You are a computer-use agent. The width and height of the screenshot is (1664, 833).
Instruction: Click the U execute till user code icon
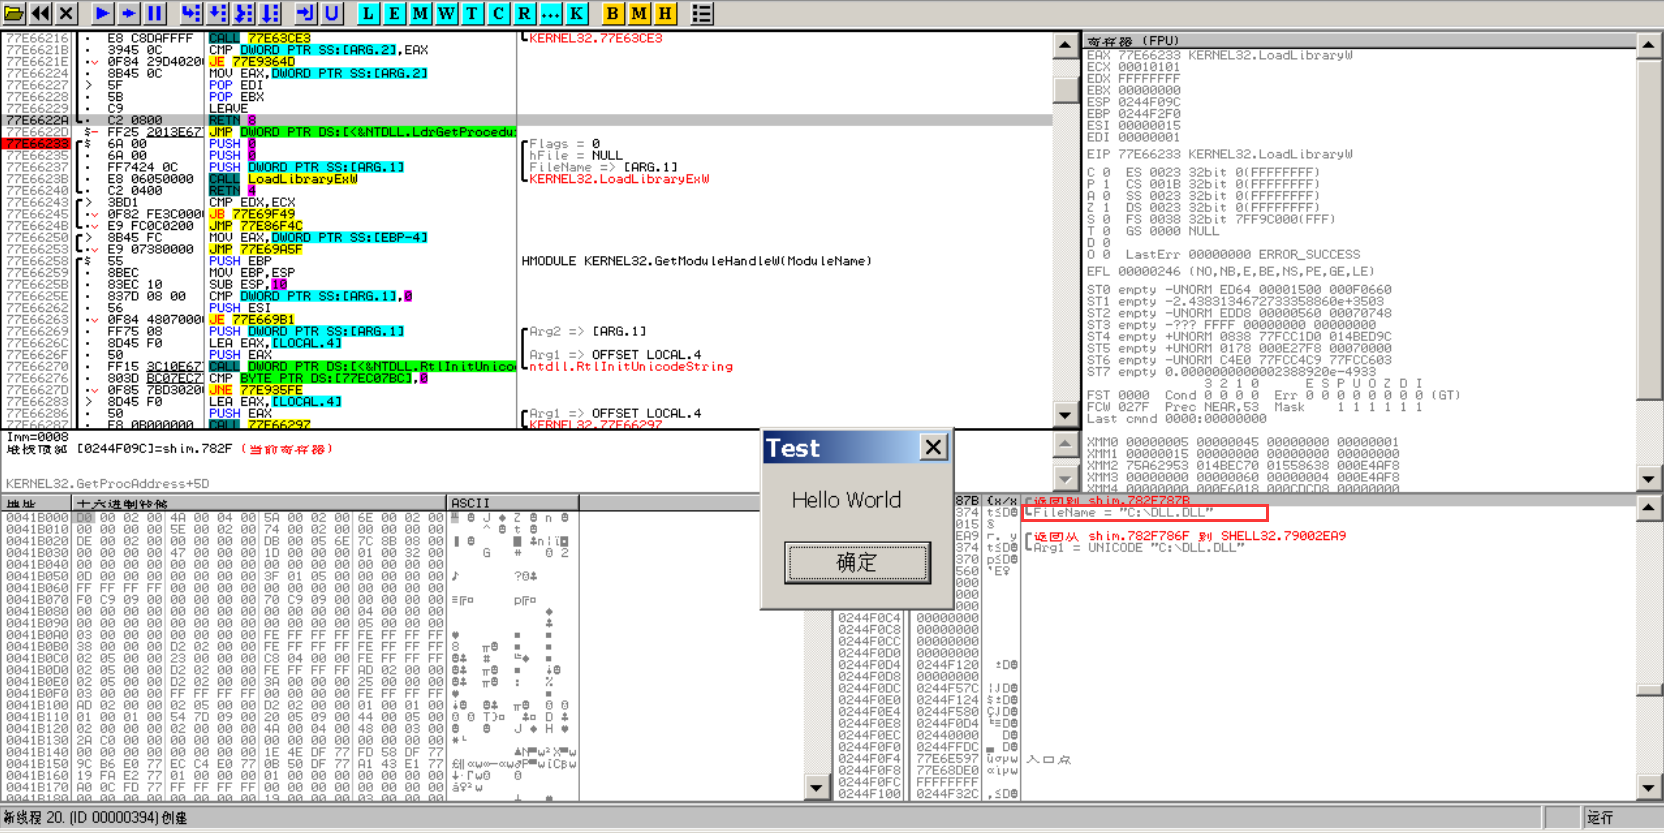tap(332, 13)
